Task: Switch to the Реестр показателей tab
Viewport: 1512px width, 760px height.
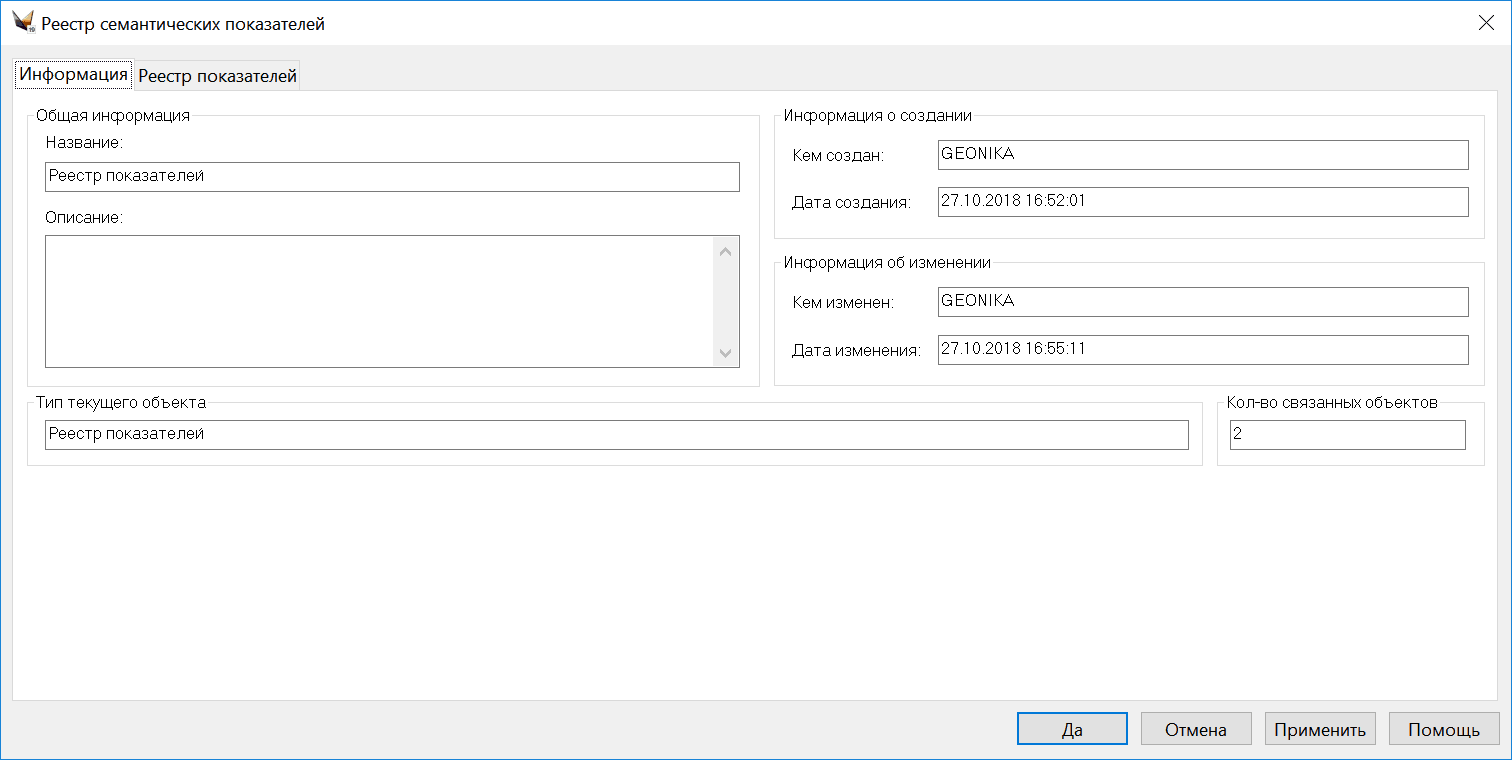Action: click(217, 75)
